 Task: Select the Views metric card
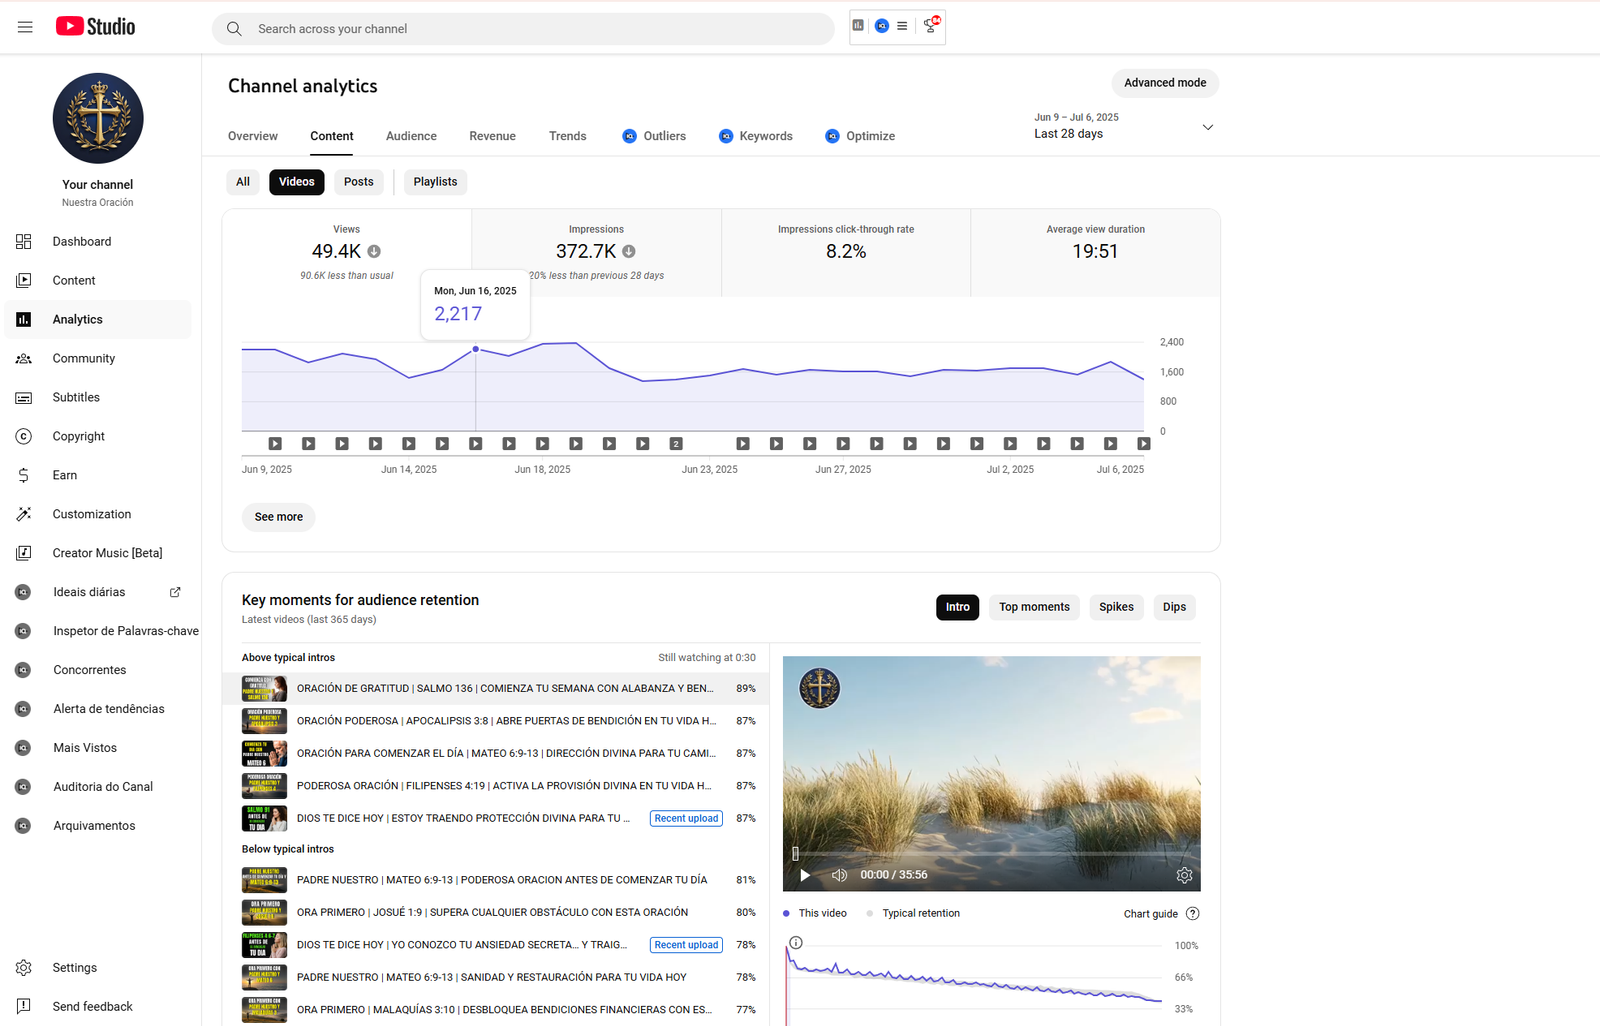347,253
